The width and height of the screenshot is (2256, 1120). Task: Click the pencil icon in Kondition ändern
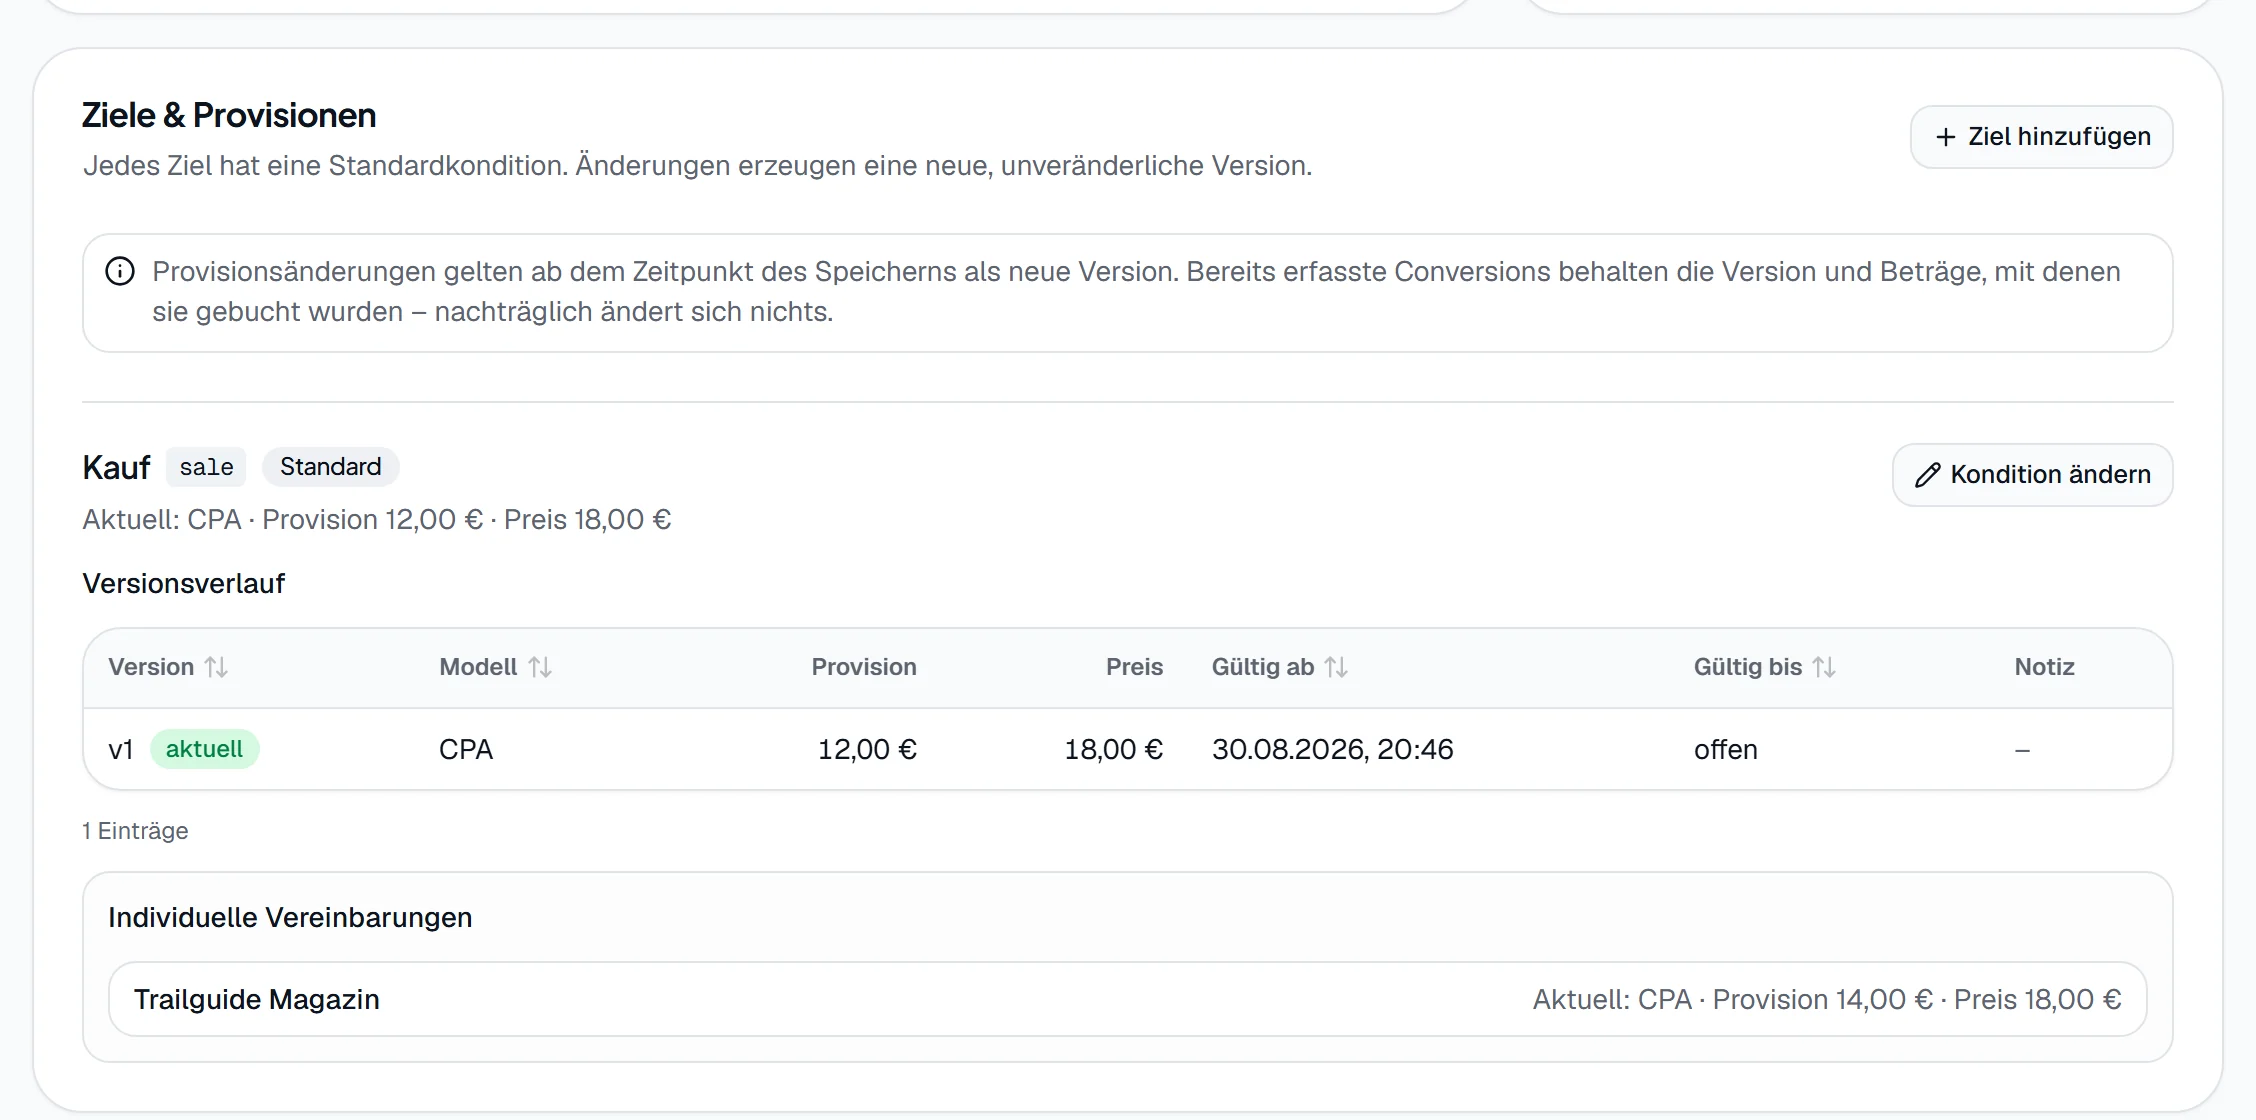tap(1927, 475)
